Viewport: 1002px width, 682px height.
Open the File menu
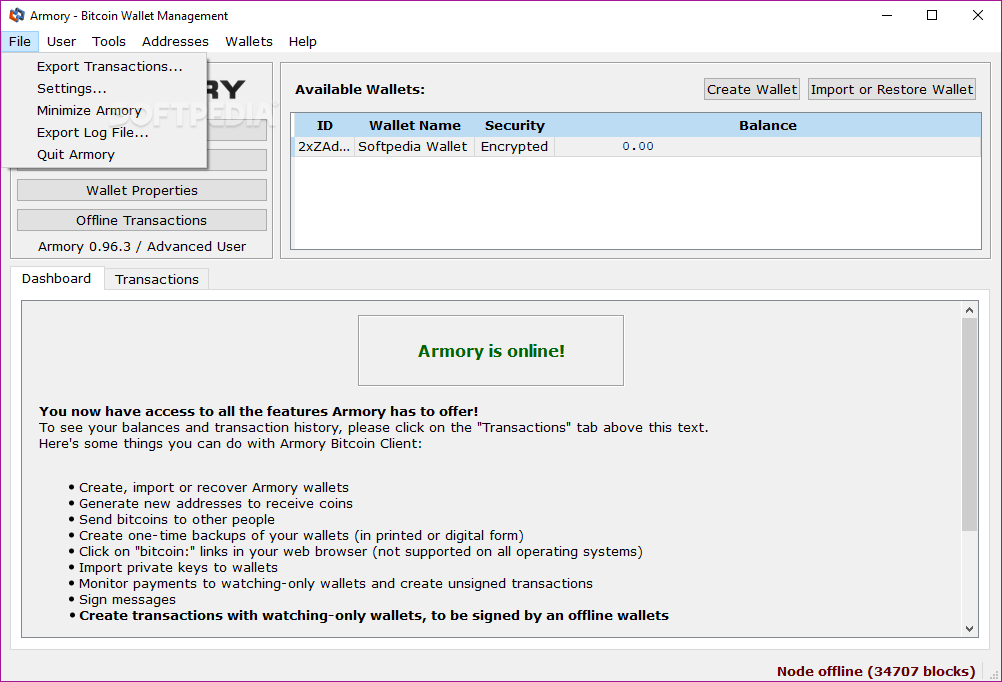pos(20,42)
